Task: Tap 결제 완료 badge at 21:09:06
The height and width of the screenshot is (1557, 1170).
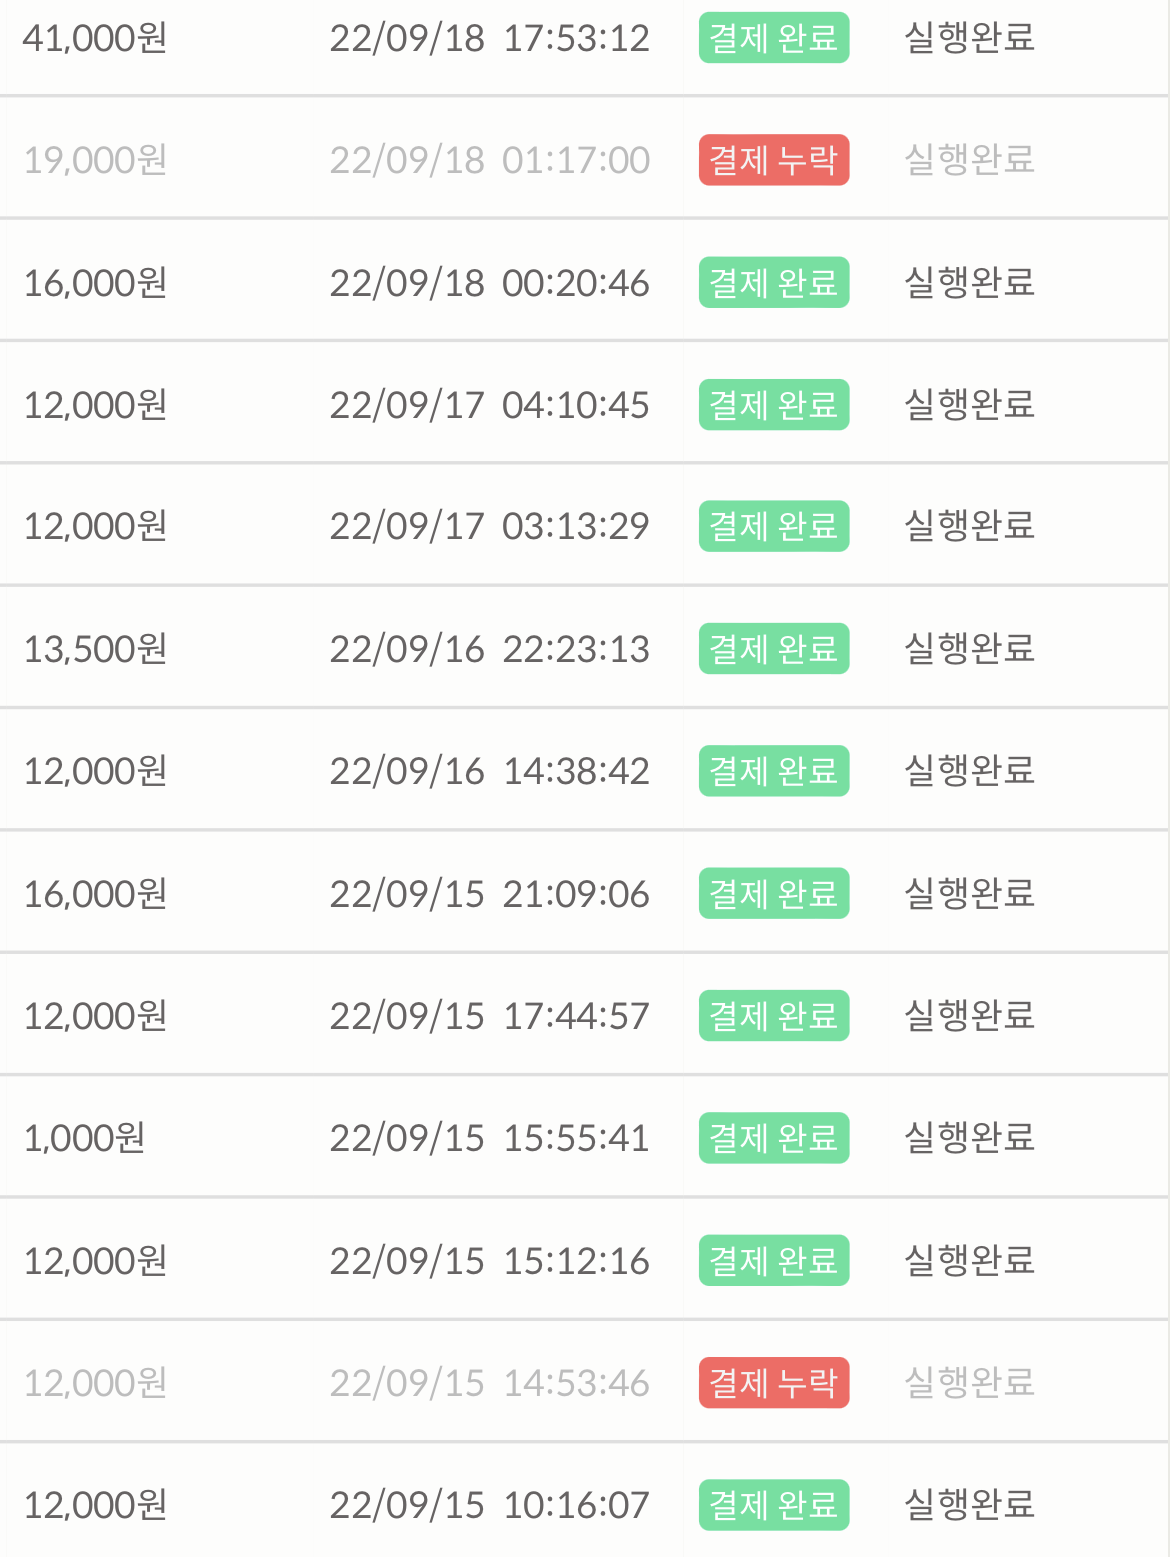Action: 774,893
